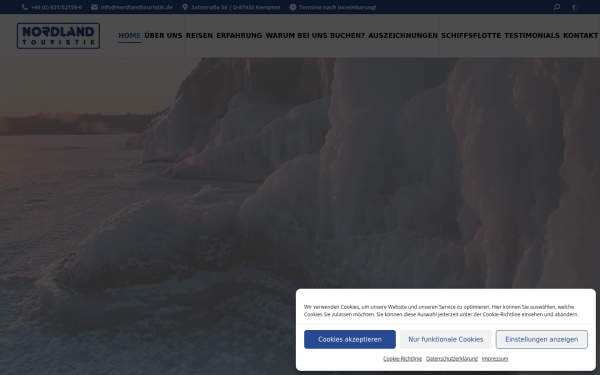
Task: Accept cookies with Cookies akzeptieren button
Action: (x=350, y=339)
